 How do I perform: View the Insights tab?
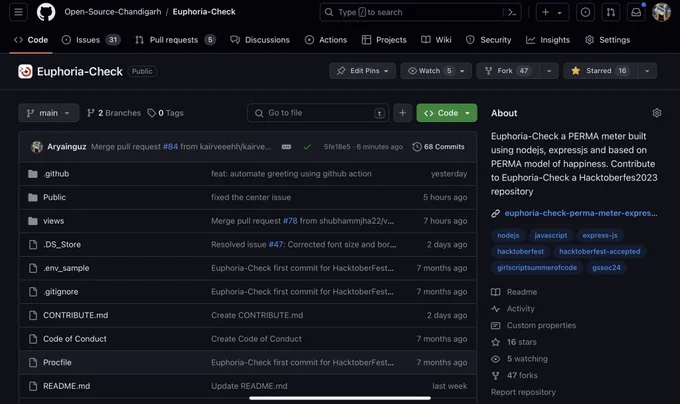point(548,40)
